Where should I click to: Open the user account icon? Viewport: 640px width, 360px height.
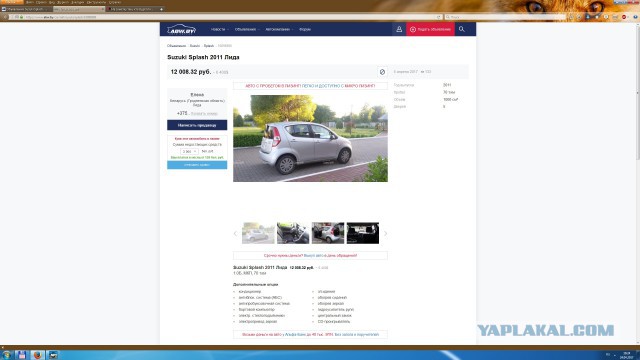399,29
